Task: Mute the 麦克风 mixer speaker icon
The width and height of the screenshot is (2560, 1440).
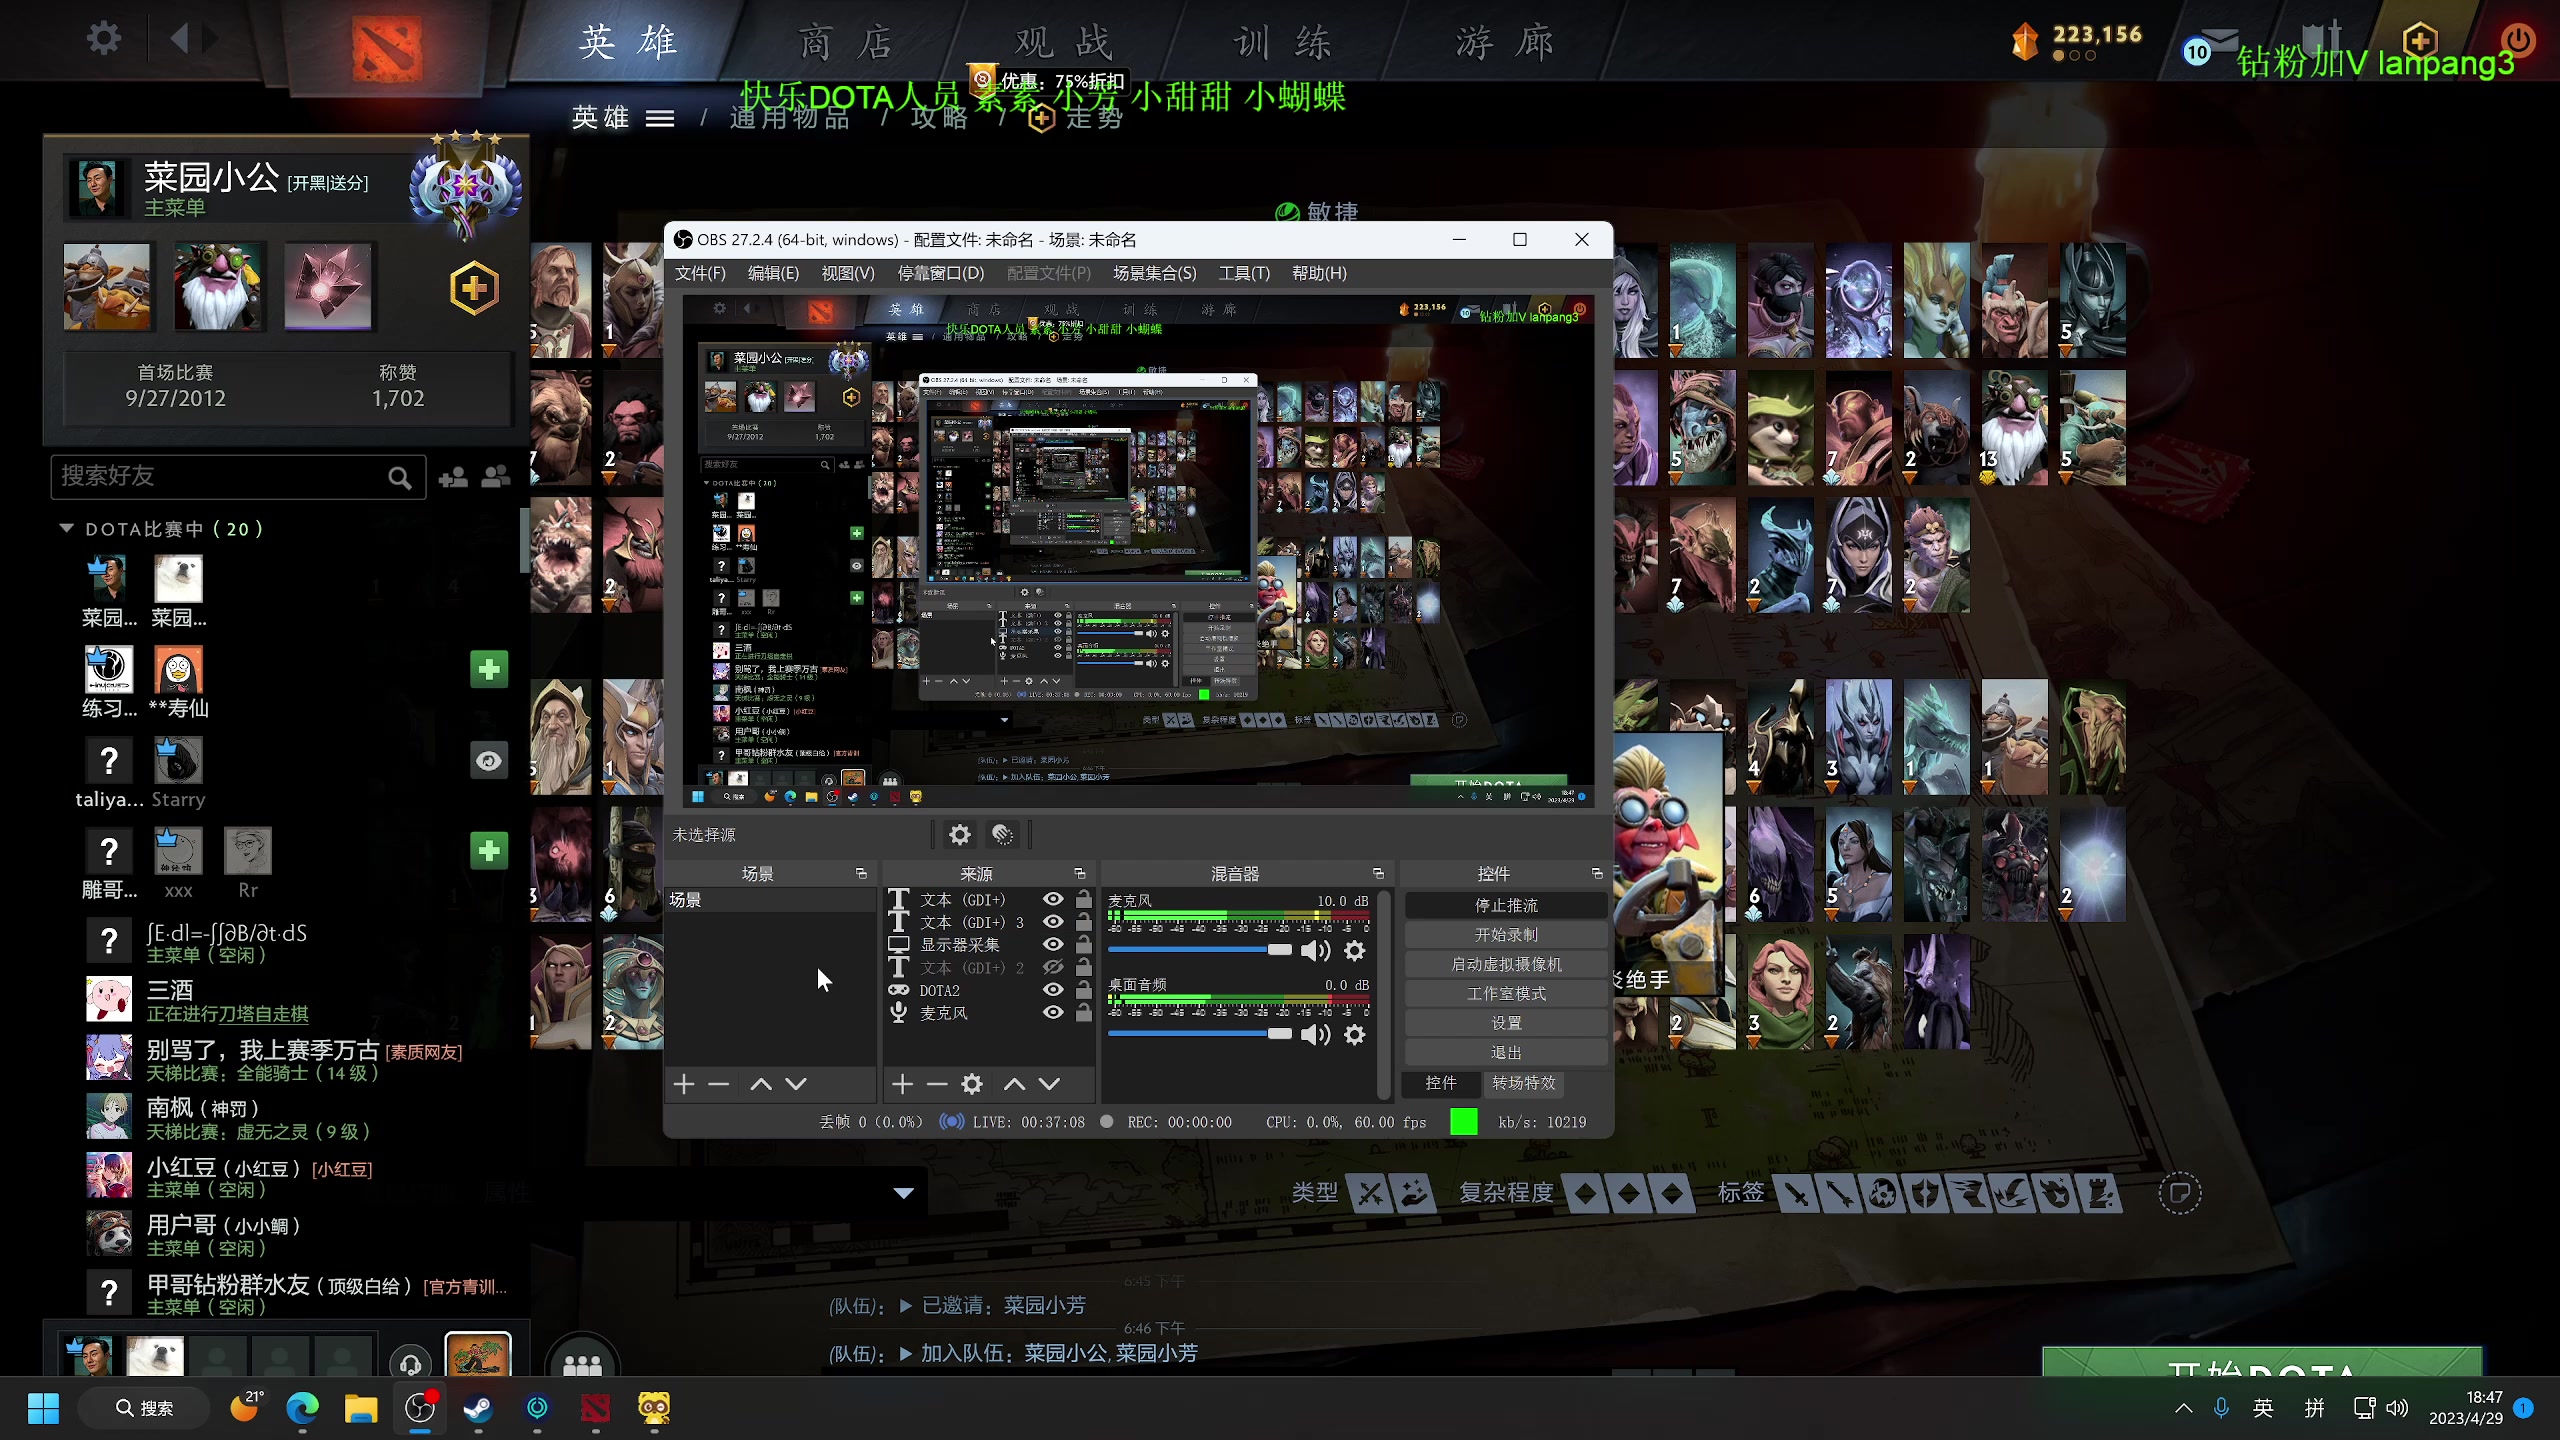Action: (1315, 951)
